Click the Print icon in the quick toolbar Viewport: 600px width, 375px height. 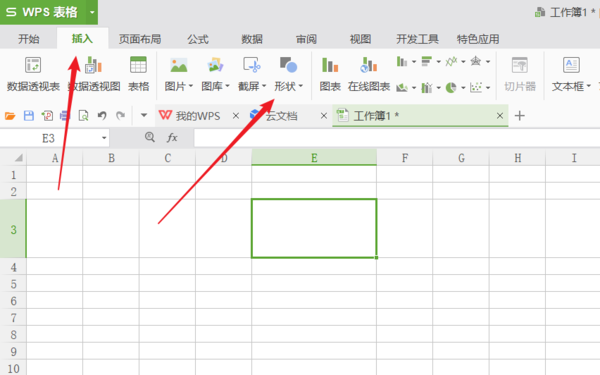tap(65, 116)
